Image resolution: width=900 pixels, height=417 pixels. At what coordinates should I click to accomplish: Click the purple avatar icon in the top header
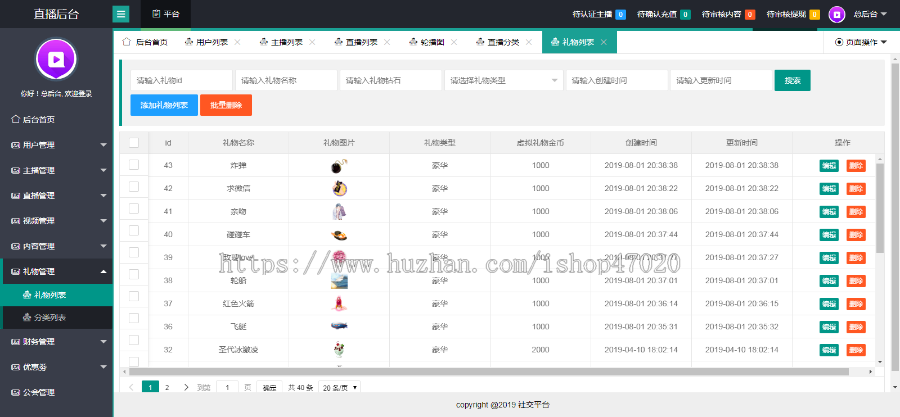(837, 14)
